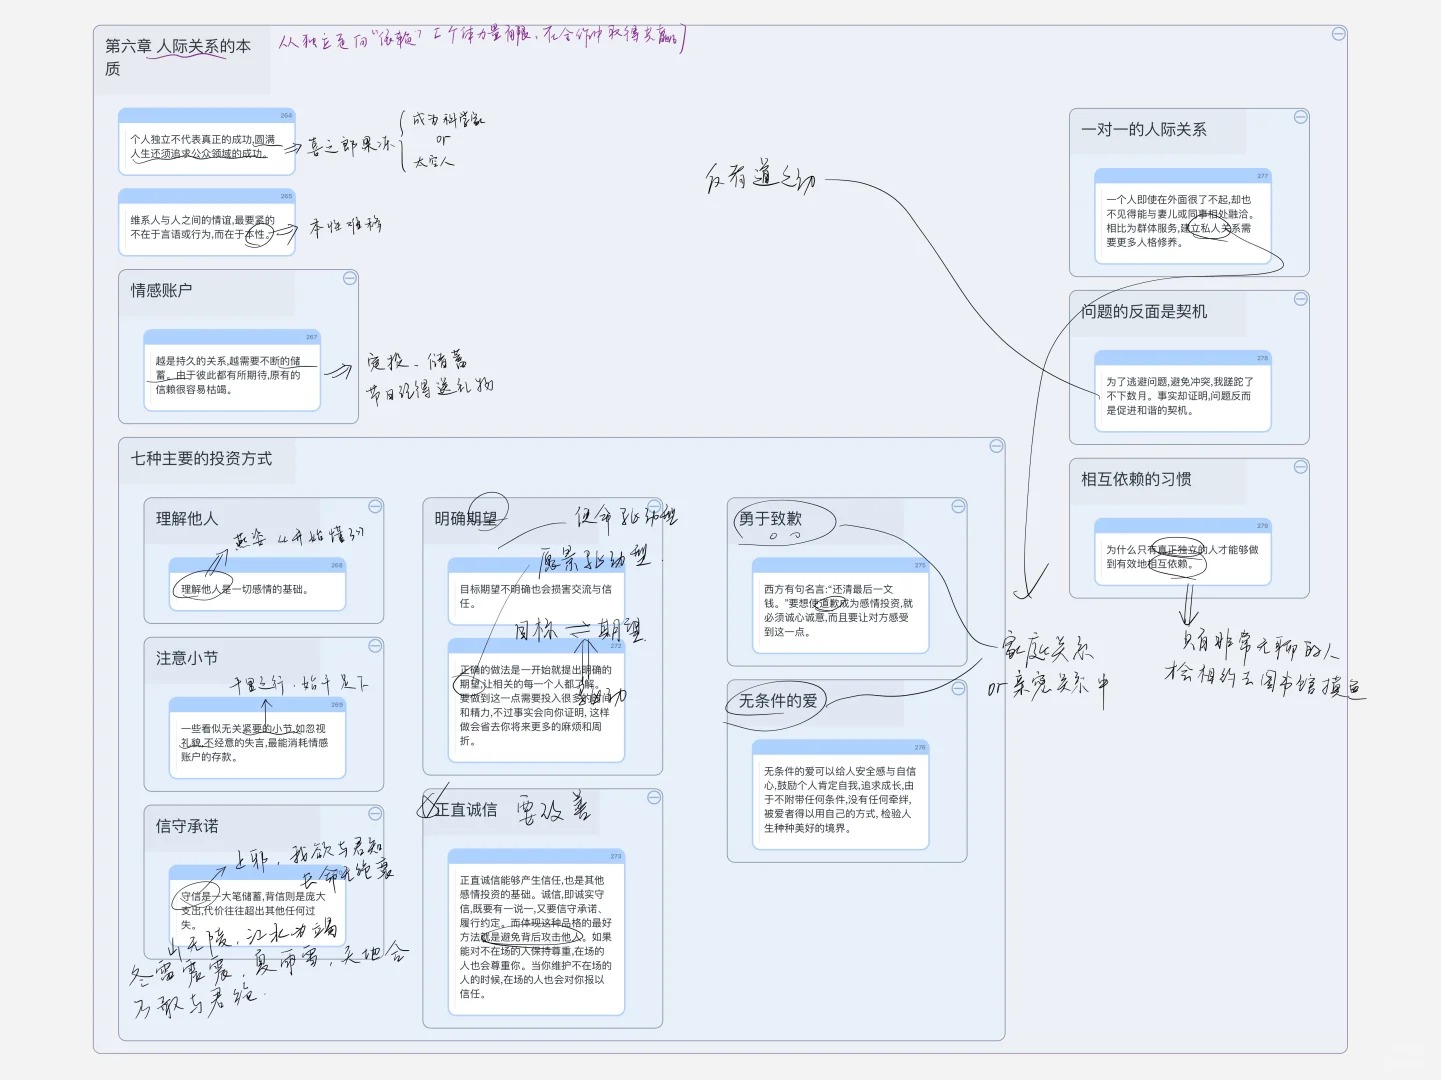The height and width of the screenshot is (1080, 1441).
Task: Collapse the 第六章 人际关系的本质 main frame
Action: (x=1338, y=35)
